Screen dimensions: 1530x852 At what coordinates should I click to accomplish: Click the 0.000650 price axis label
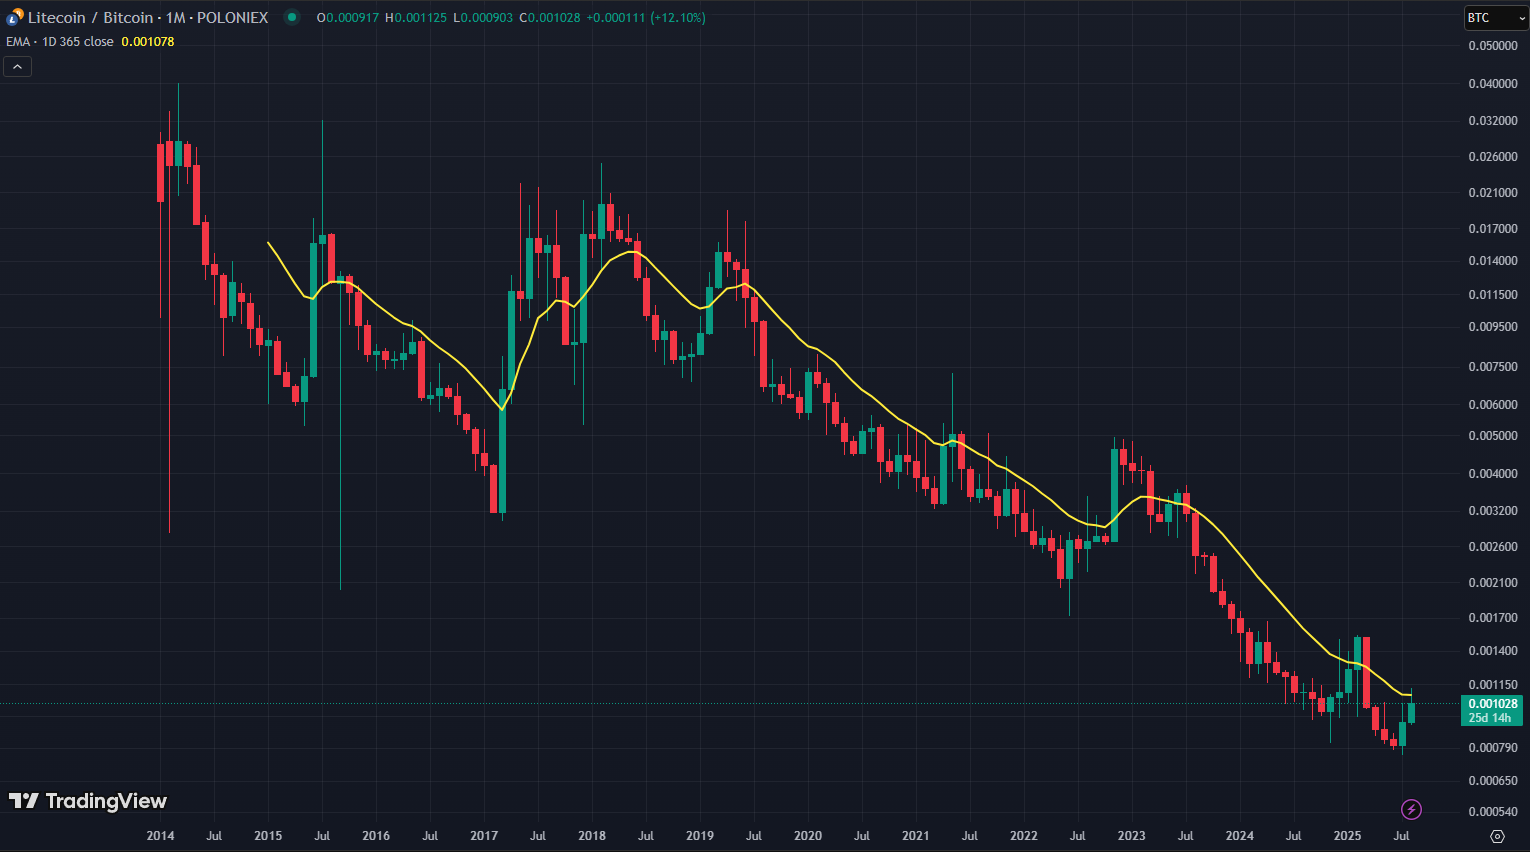1493,781
